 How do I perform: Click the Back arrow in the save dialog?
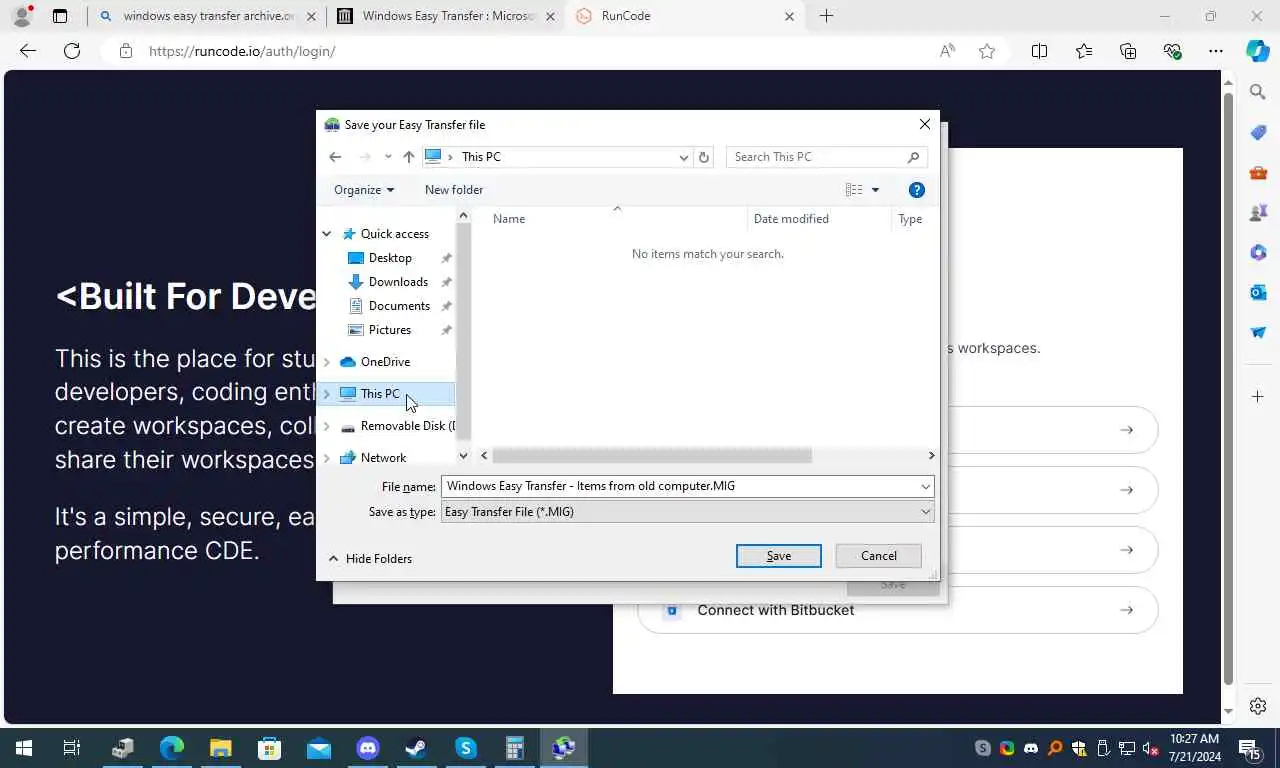pyautogui.click(x=335, y=157)
